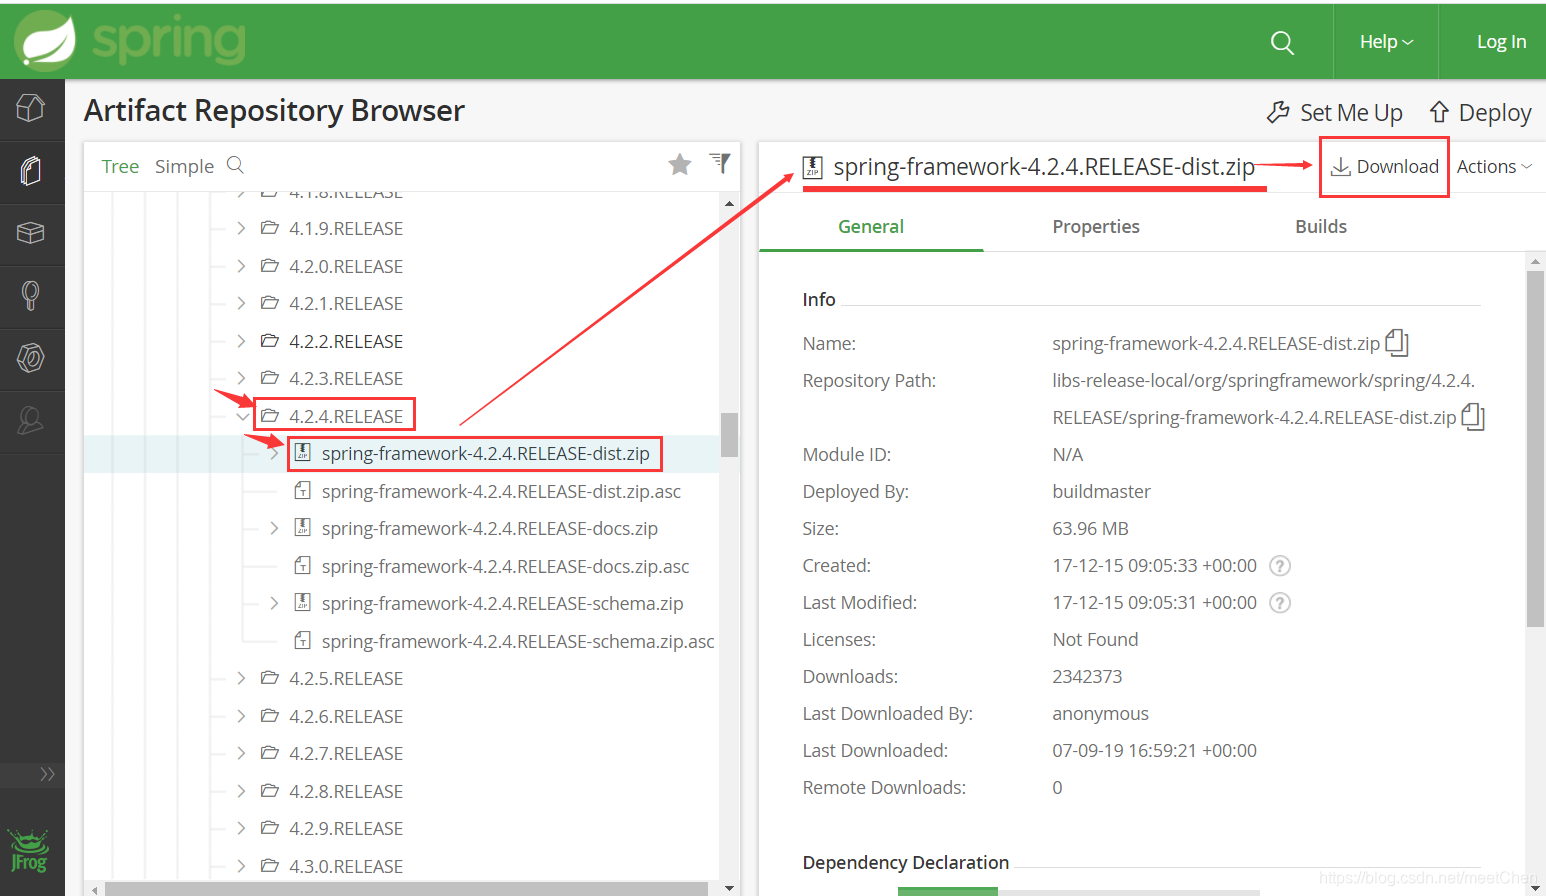This screenshot has height=896, width=1546.
Task: Click file icon of dist.zip.asc
Action: pos(302,491)
